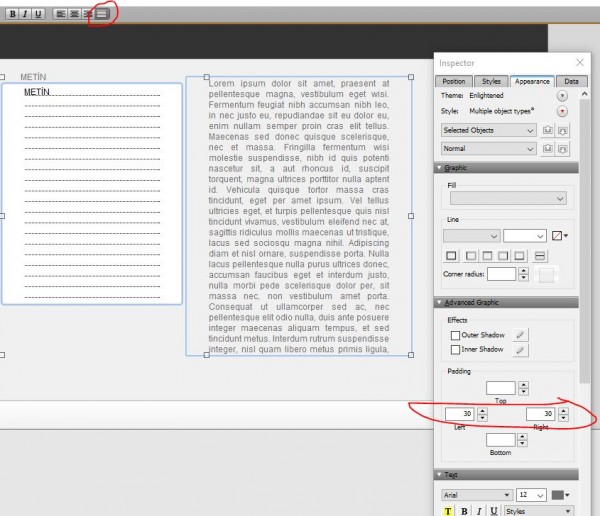Click the Corner radius input field
600x516 pixels.
click(501, 274)
